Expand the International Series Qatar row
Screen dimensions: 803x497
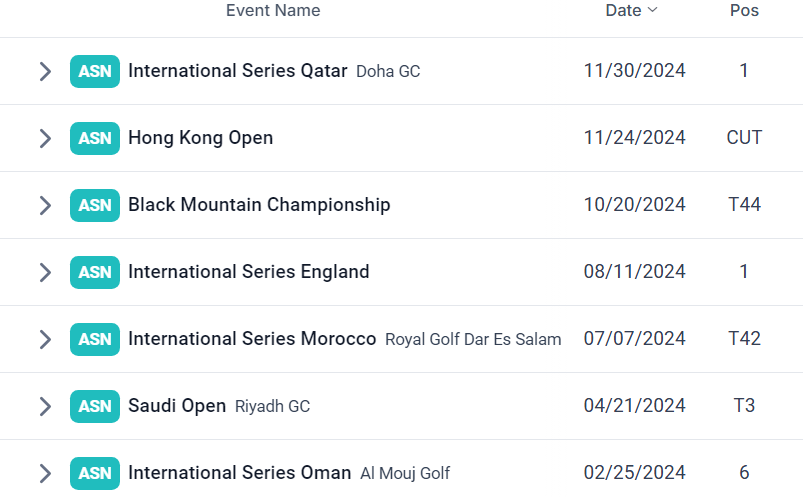(x=45, y=71)
